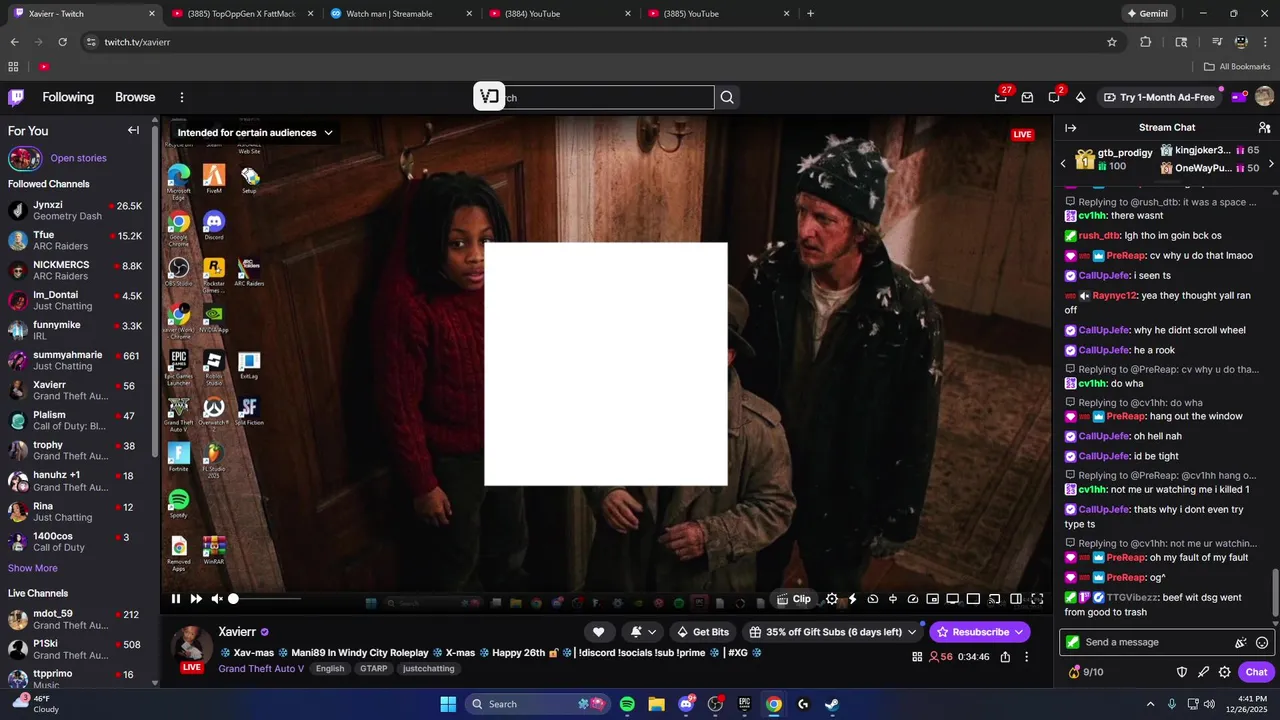The height and width of the screenshot is (720, 1280).
Task: Click the purple Chat send button
Action: coord(1256,672)
